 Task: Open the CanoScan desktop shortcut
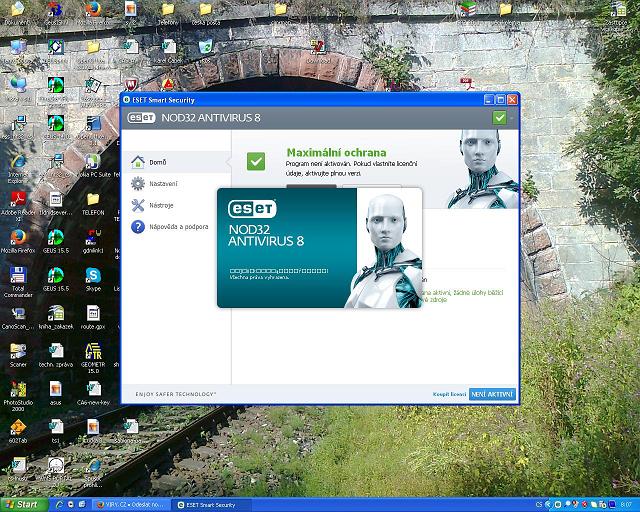[18, 318]
